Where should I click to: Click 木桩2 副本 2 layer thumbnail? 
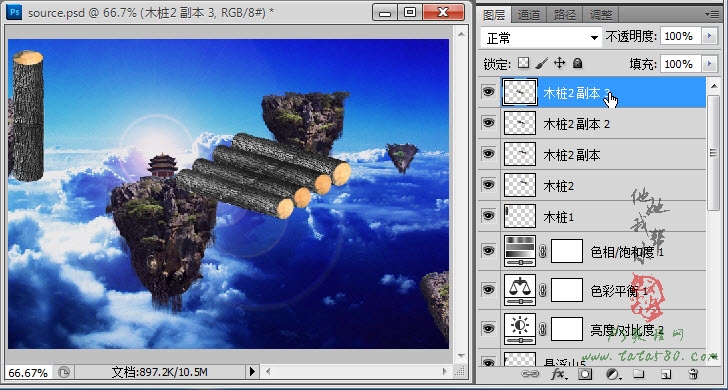[520, 123]
